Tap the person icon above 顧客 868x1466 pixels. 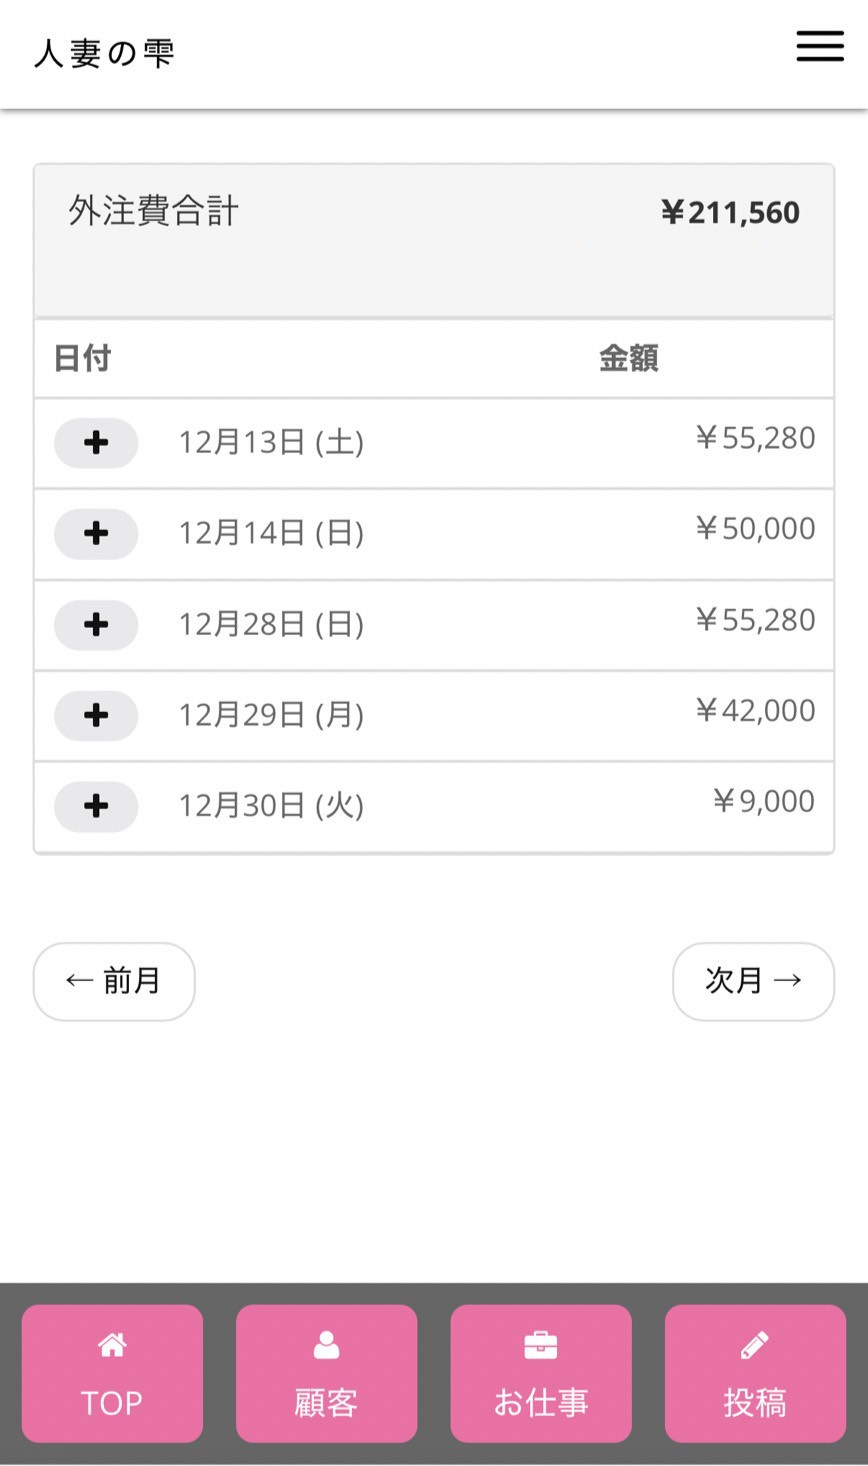[x=326, y=1346]
